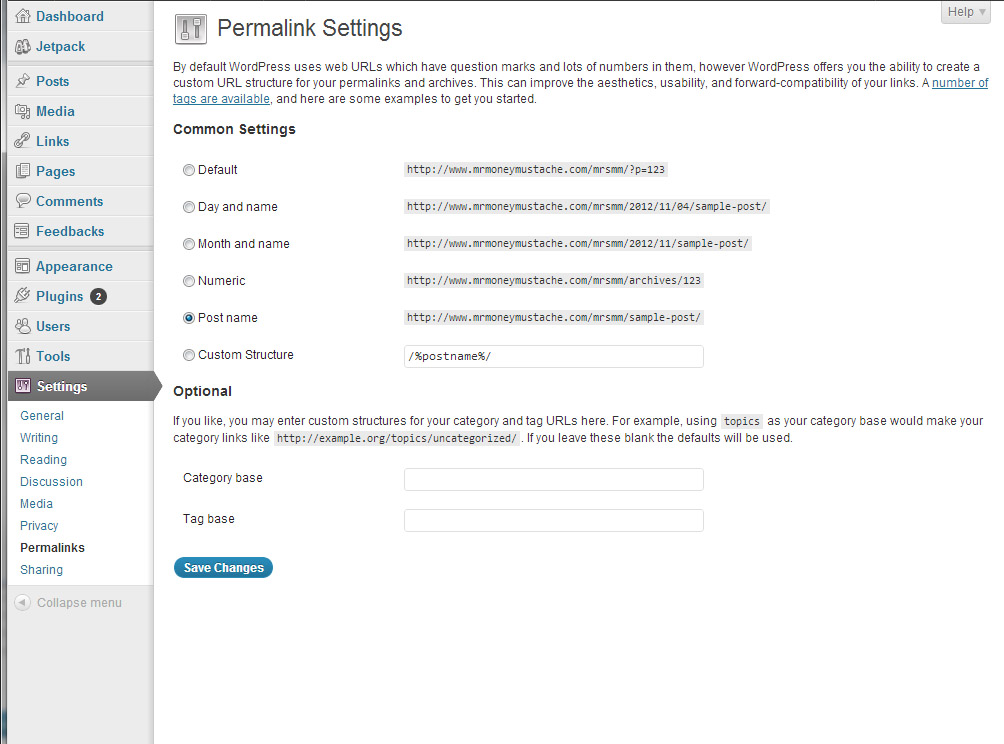
Task: Select the Day and name radio button
Action: pos(189,207)
